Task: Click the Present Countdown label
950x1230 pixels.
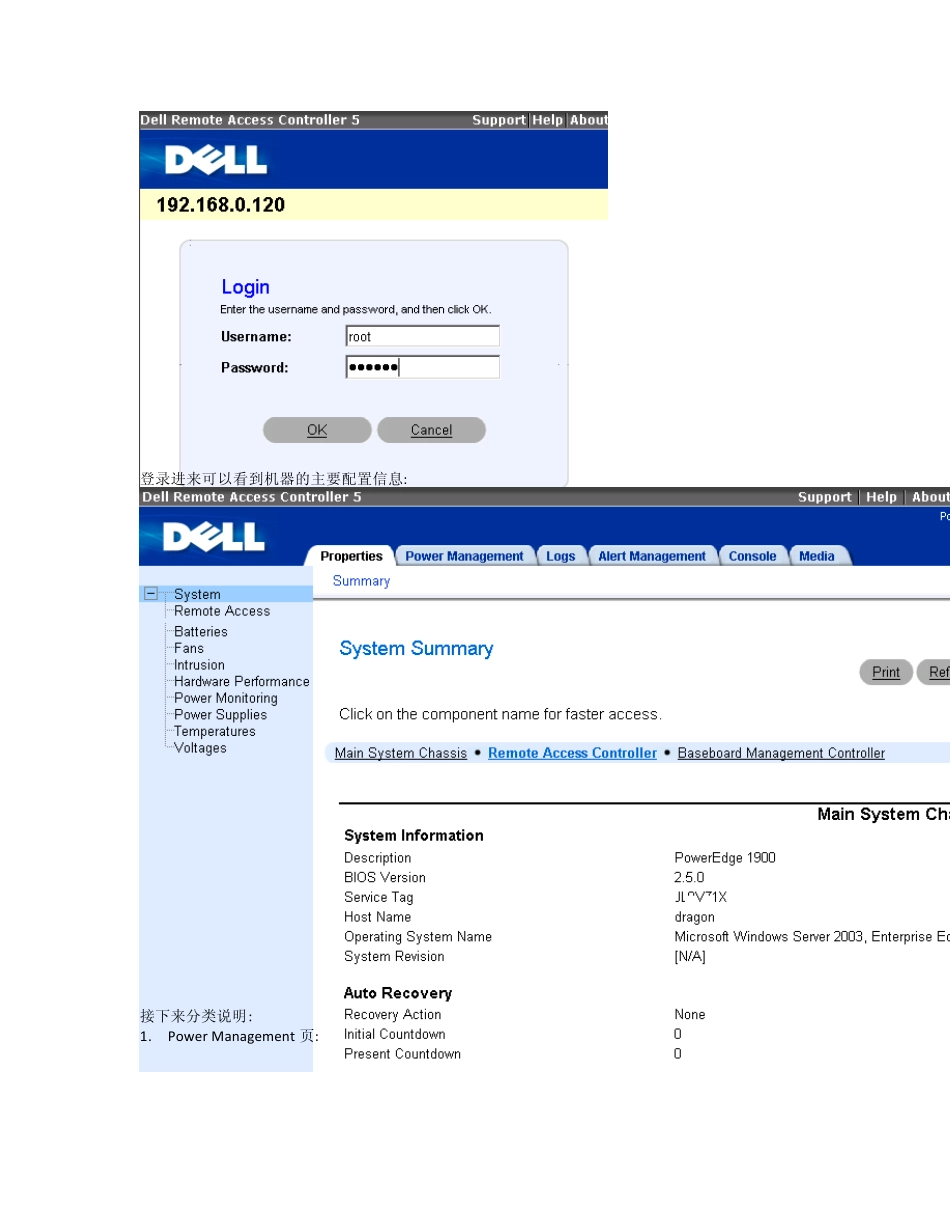Action: pos(403,1054)
